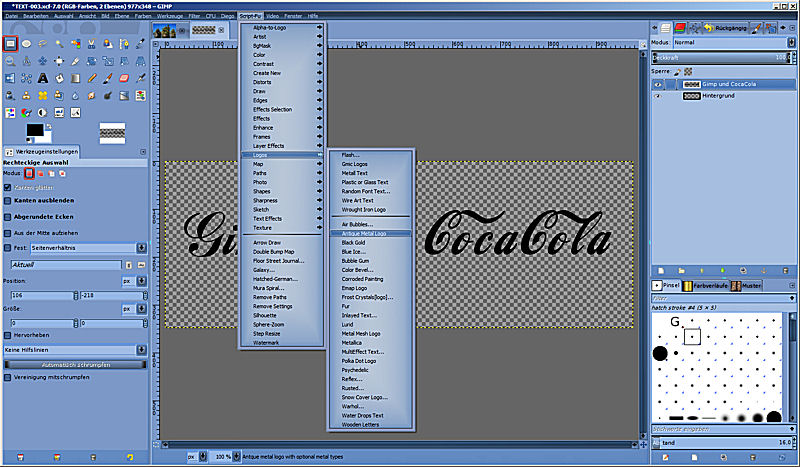
Task: Select the Airbrush tool
Action: pos(141,78)
